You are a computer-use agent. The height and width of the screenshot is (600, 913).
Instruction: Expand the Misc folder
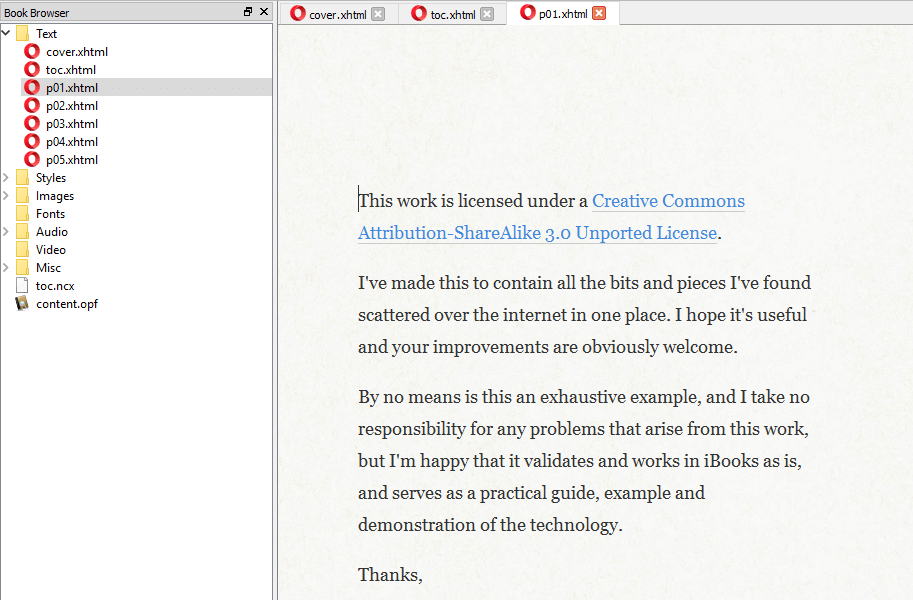tap(8, 267)
